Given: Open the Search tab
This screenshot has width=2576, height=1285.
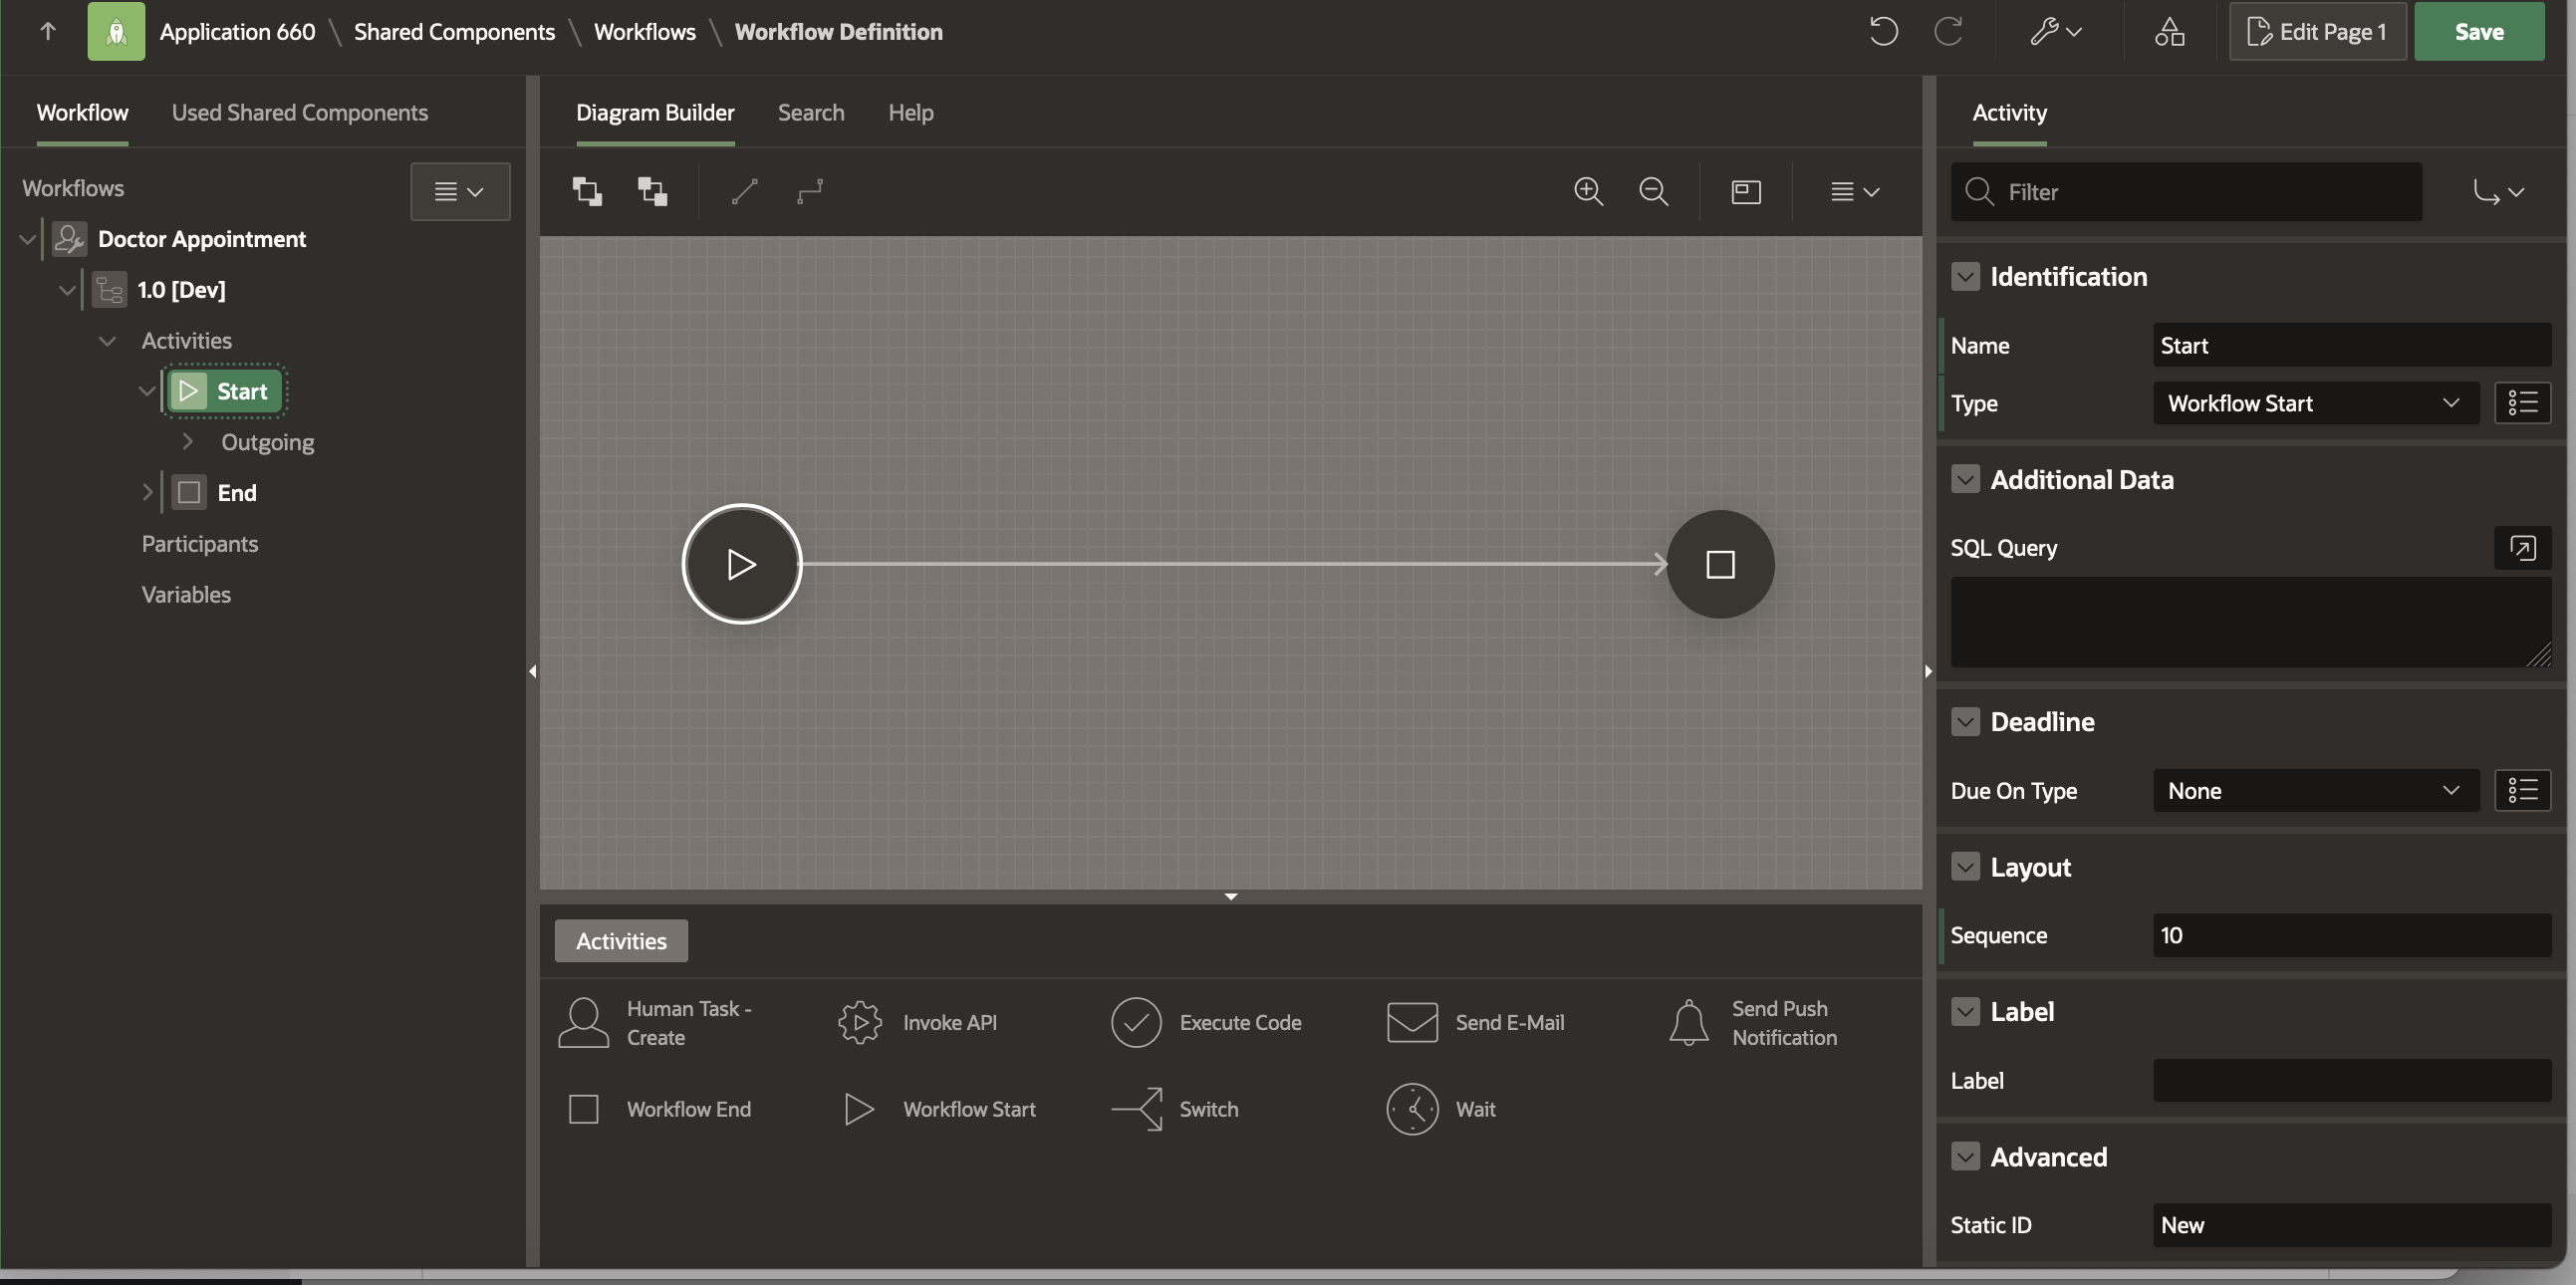Looking at the screenshot, I should pos(810,113).
